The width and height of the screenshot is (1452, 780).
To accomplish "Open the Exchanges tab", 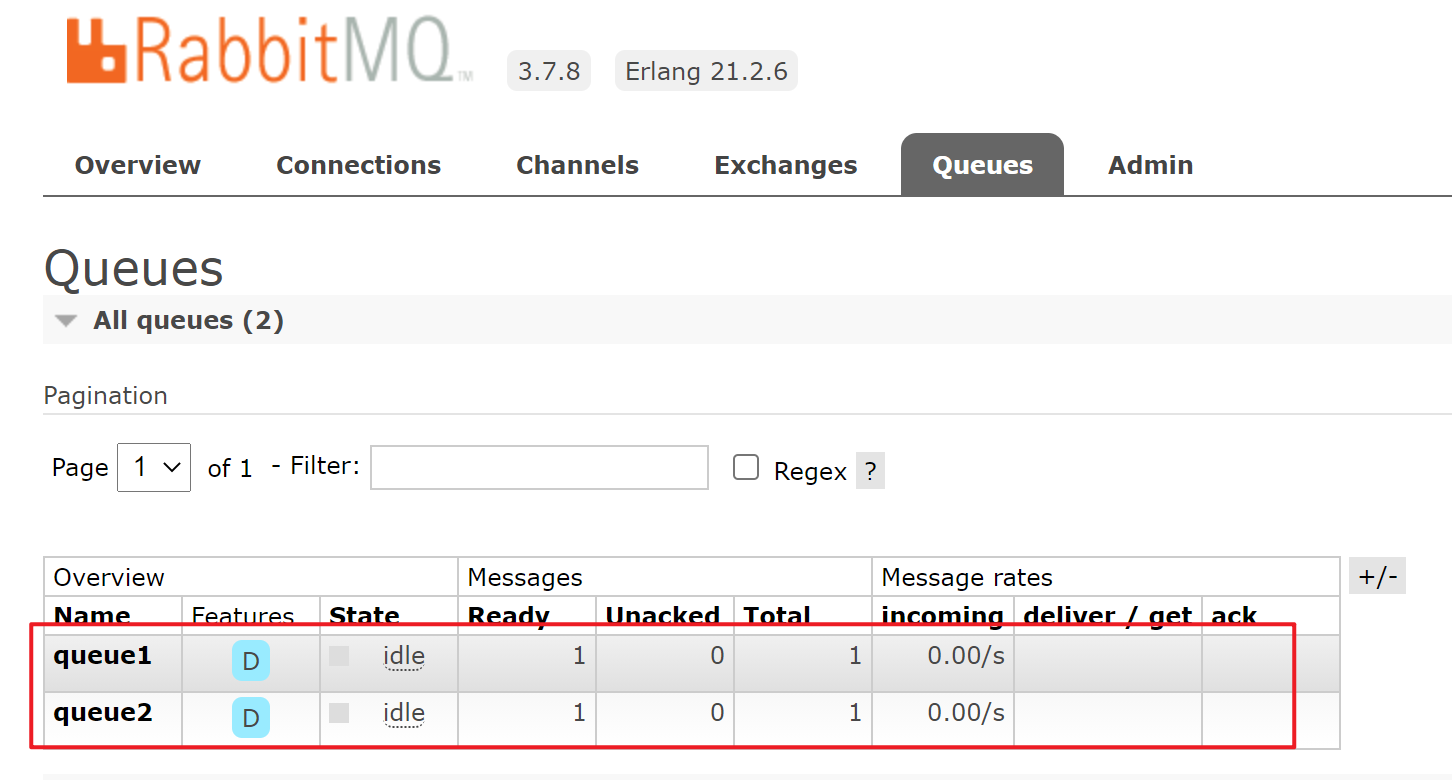I will 785,165.
